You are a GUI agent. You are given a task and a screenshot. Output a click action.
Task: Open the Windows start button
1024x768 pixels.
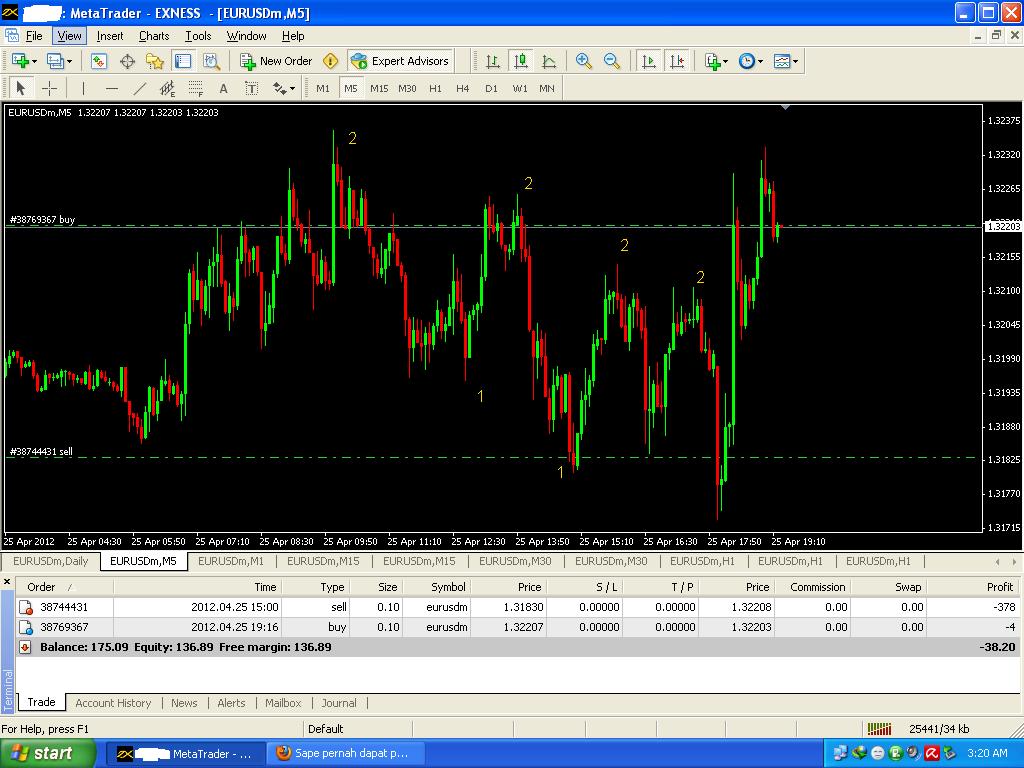point(48,754)
